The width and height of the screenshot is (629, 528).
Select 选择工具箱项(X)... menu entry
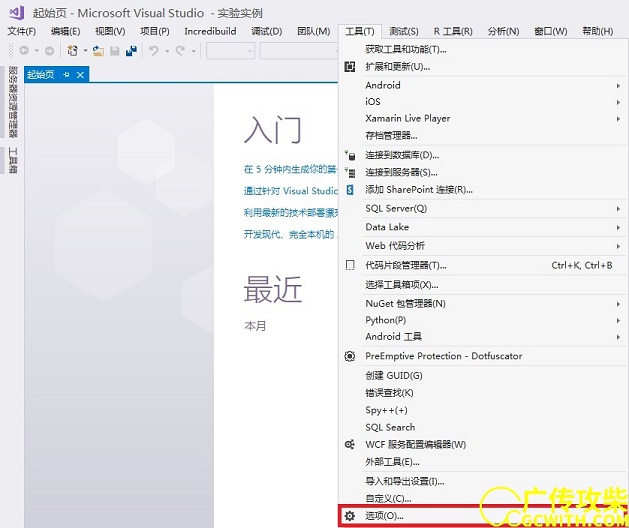483,284
